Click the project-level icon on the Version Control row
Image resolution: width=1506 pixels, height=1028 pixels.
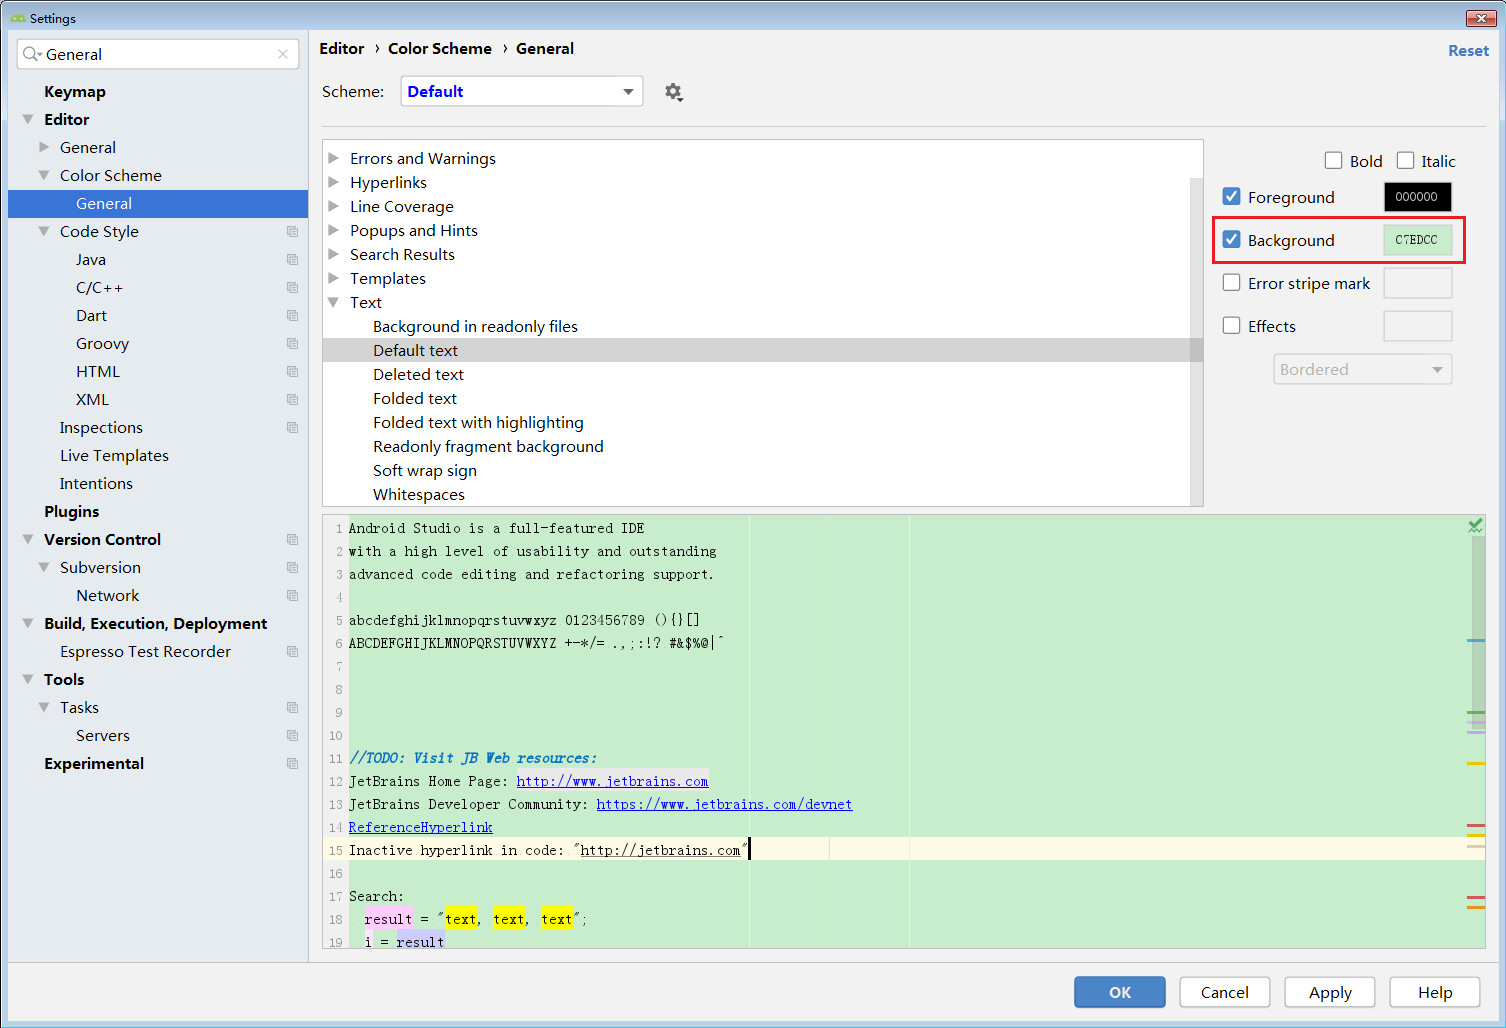coord(292,540)
